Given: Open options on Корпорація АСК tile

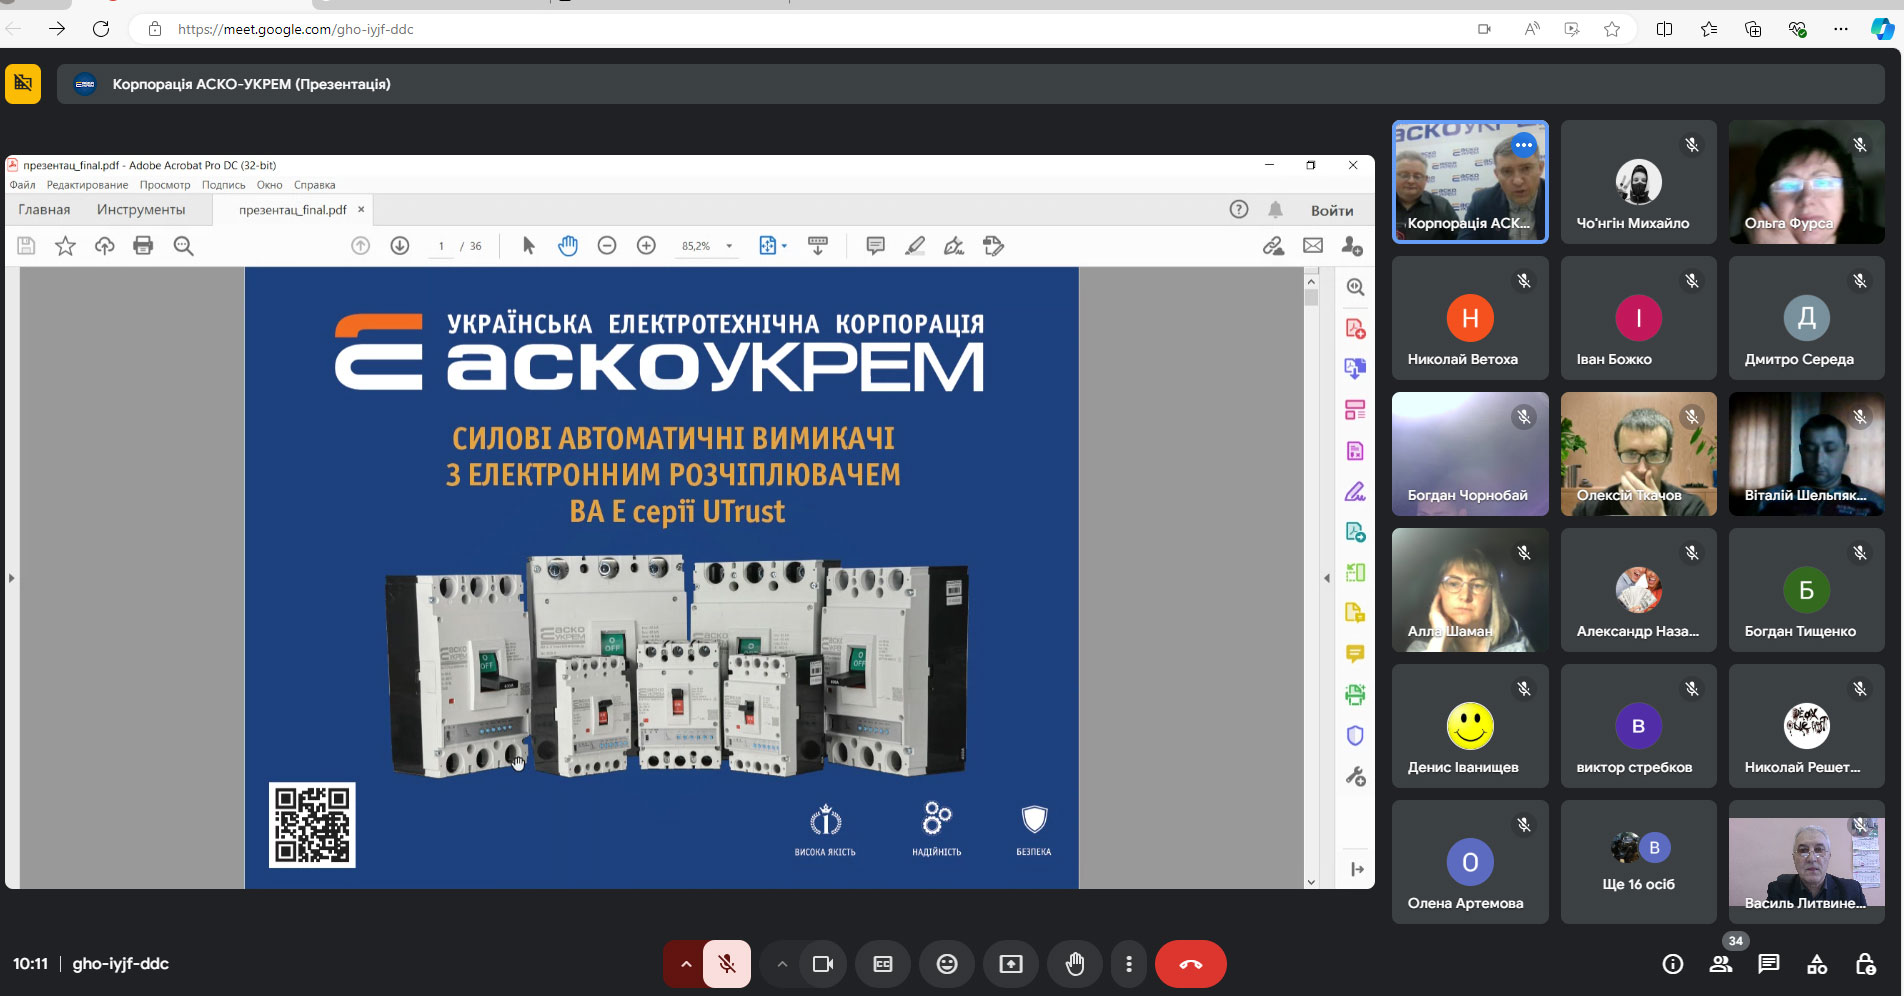Looking at the screenshot, I should coord(1523,145).
